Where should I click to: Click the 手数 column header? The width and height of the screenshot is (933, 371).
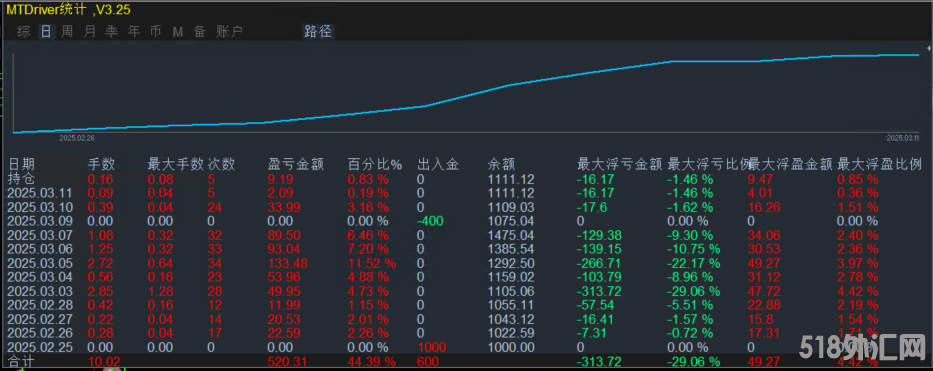102,165
